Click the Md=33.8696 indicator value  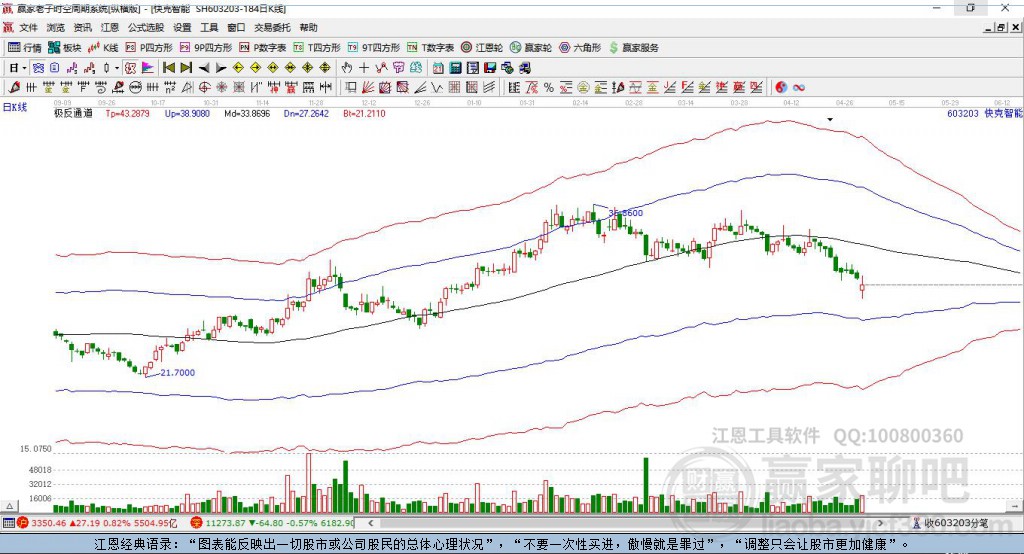coord(247,113)
